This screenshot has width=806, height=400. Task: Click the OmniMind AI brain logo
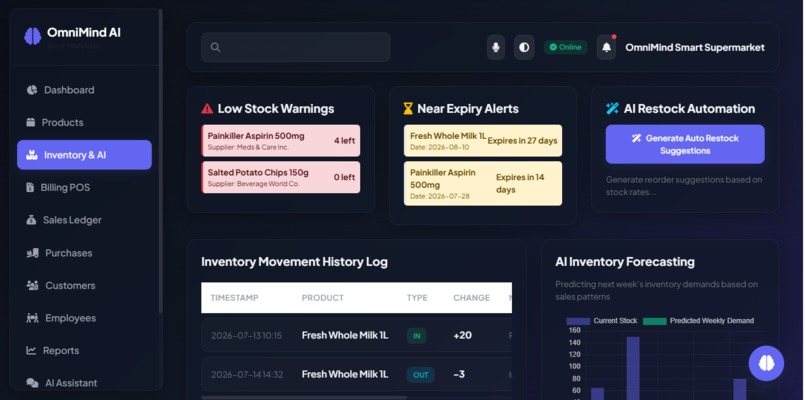coord(32,36)
